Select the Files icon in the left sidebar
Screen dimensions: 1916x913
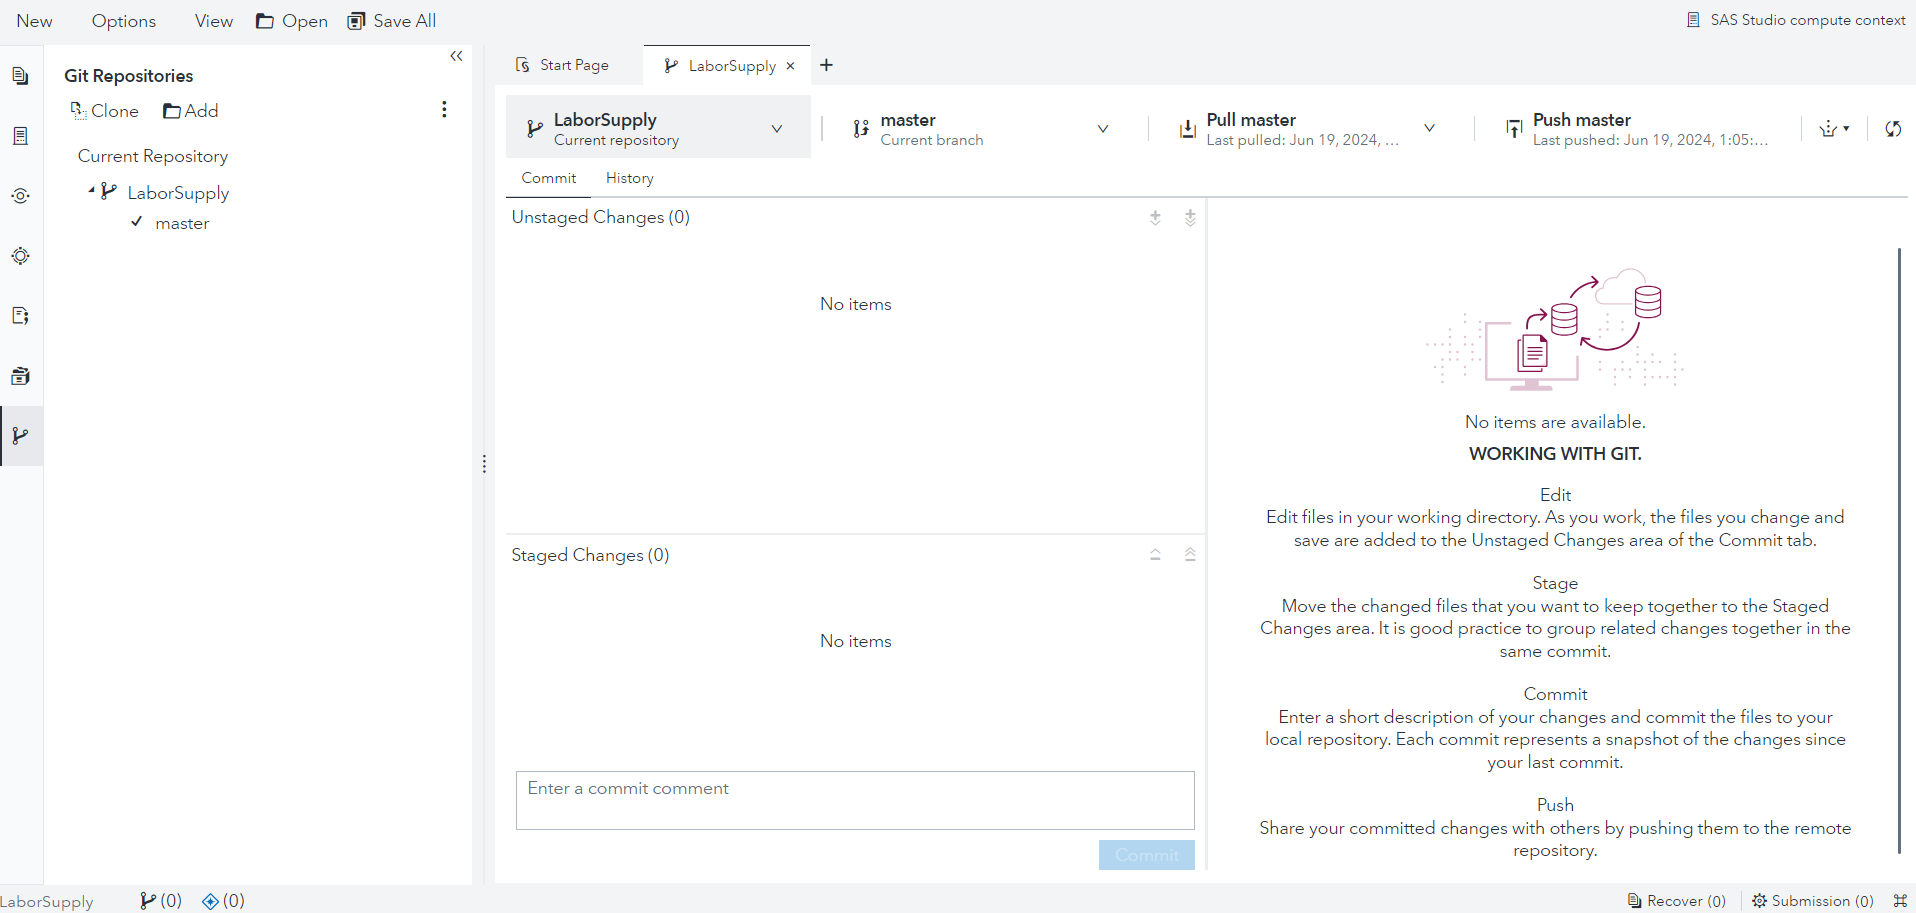(20, 75)
